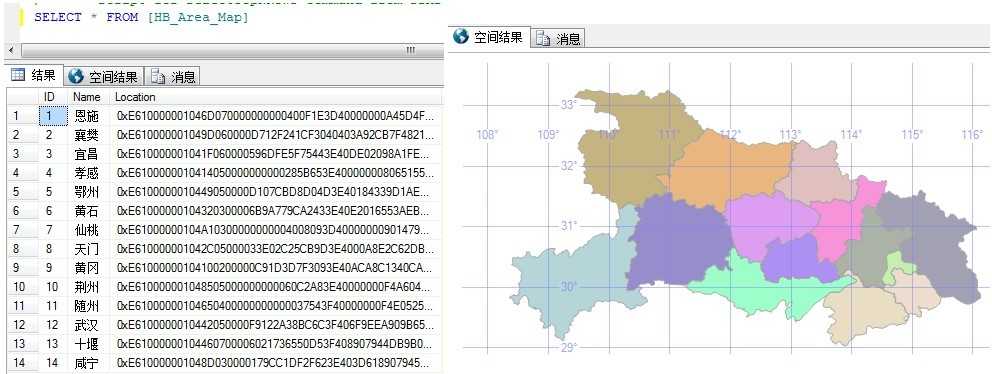
Task: Switch to the 结果 tab in left window
Action: coord(35,76)
